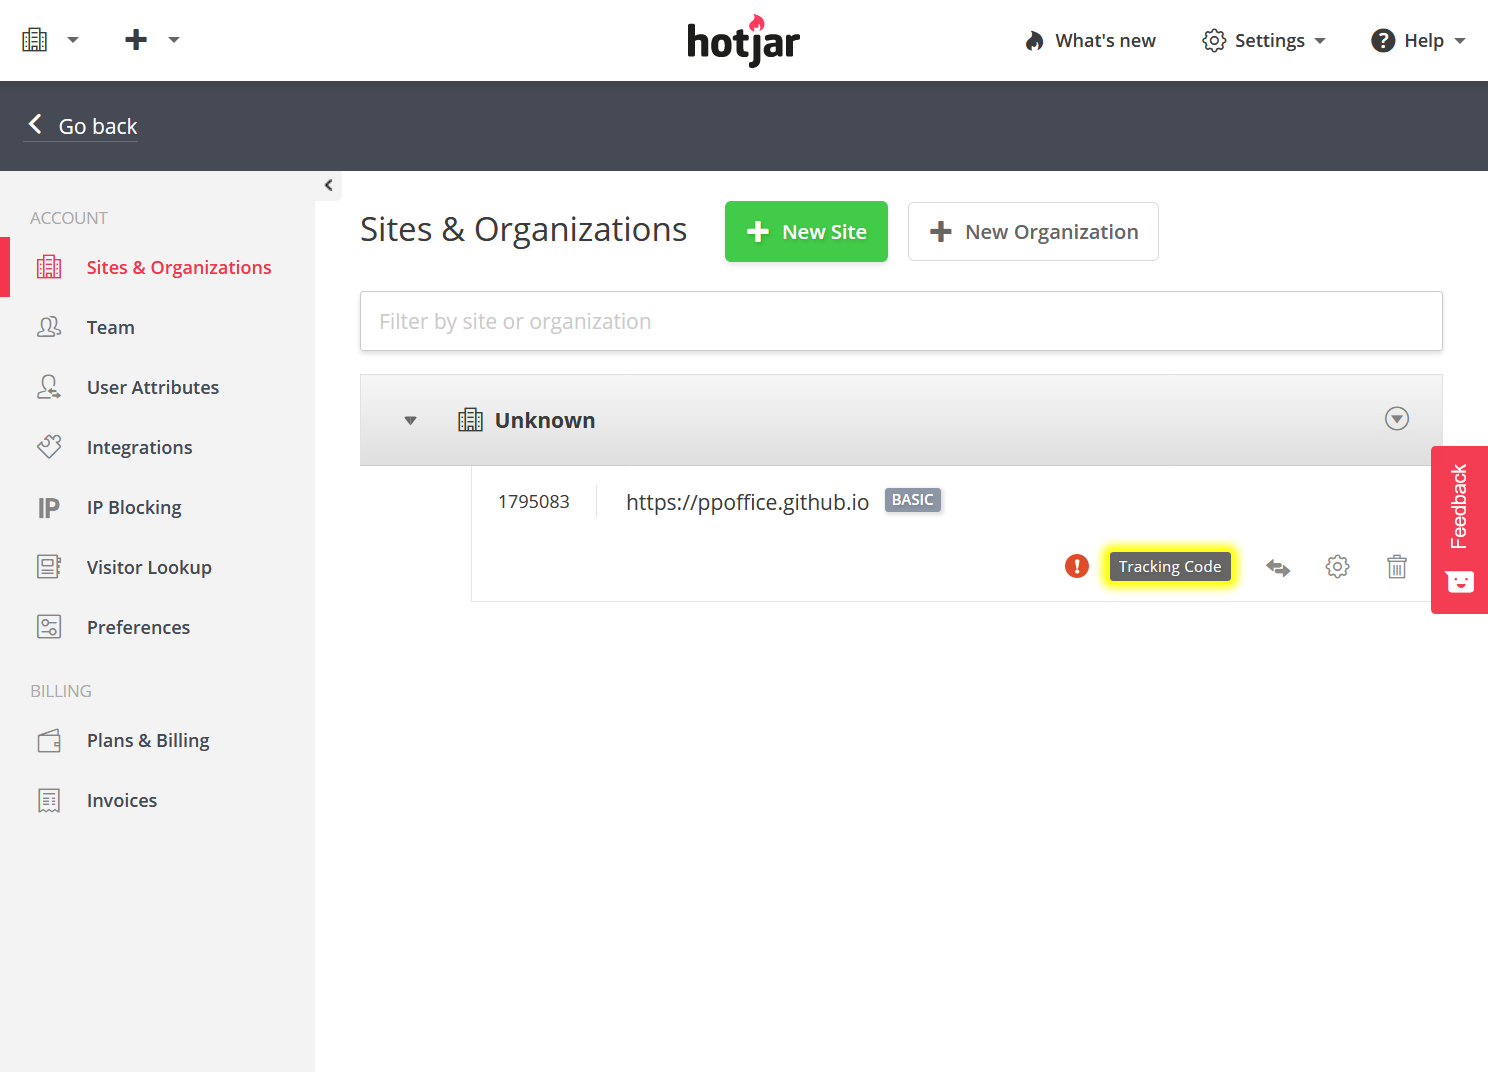1488x1072 pixels.
Task: Open the Settings menu
Action: (x=1264, y=41)
